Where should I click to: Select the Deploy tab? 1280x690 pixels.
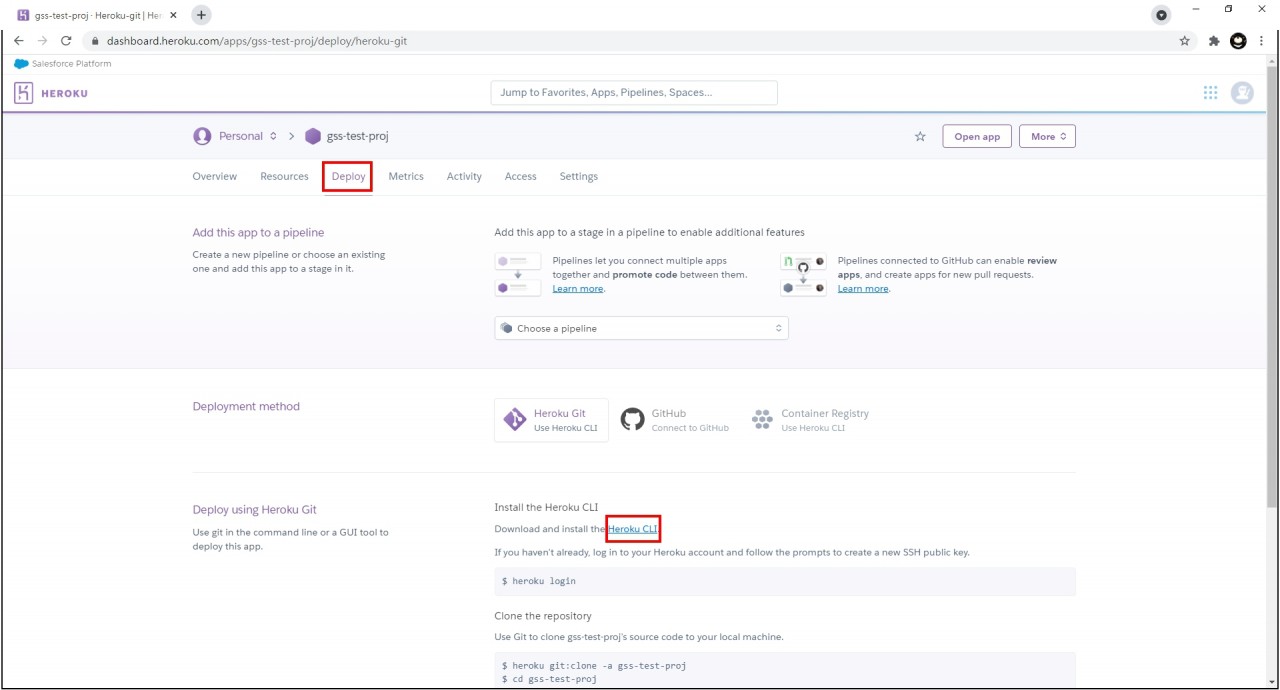[348, 177]
